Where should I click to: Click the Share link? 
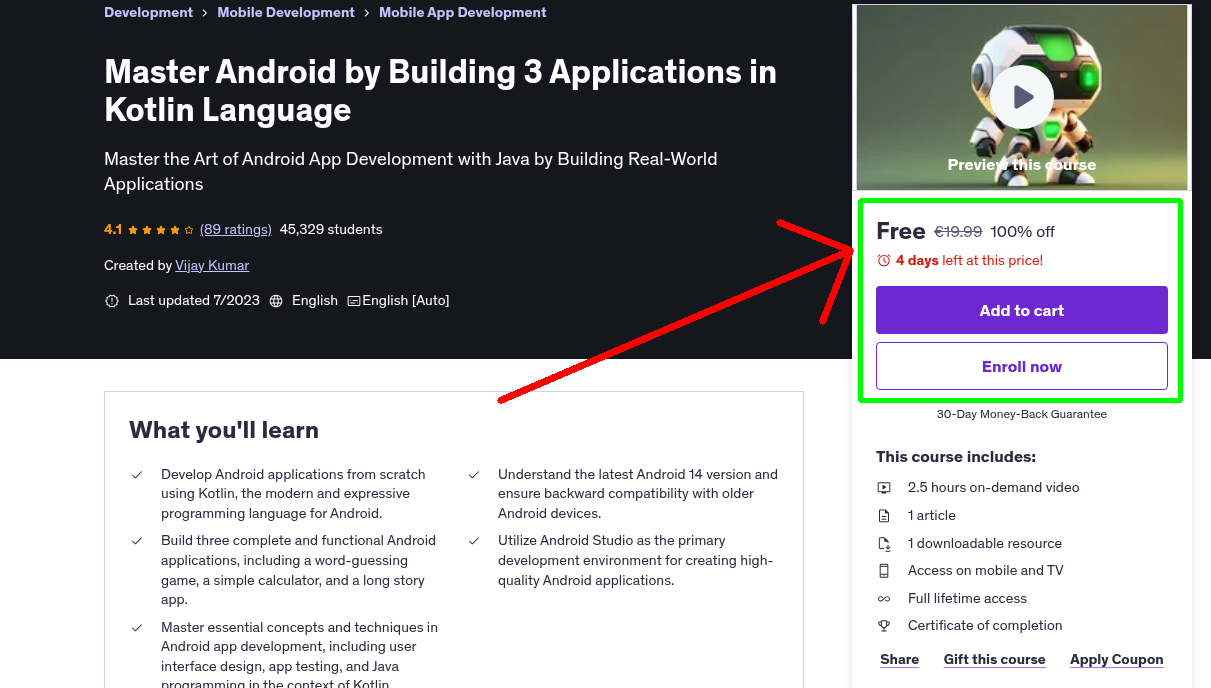(899, 659)
